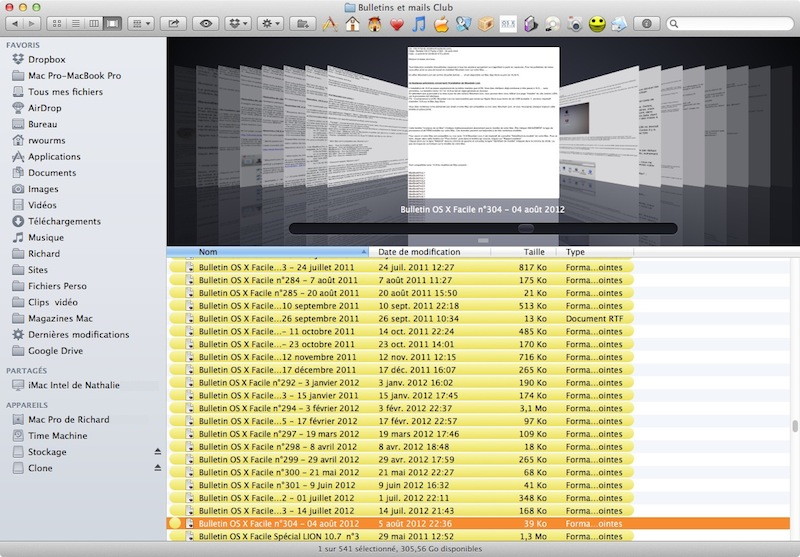Viewport: 800px width, 557px height.
Task: Create a new folder with toolbar button
Action: click(302, 23)
